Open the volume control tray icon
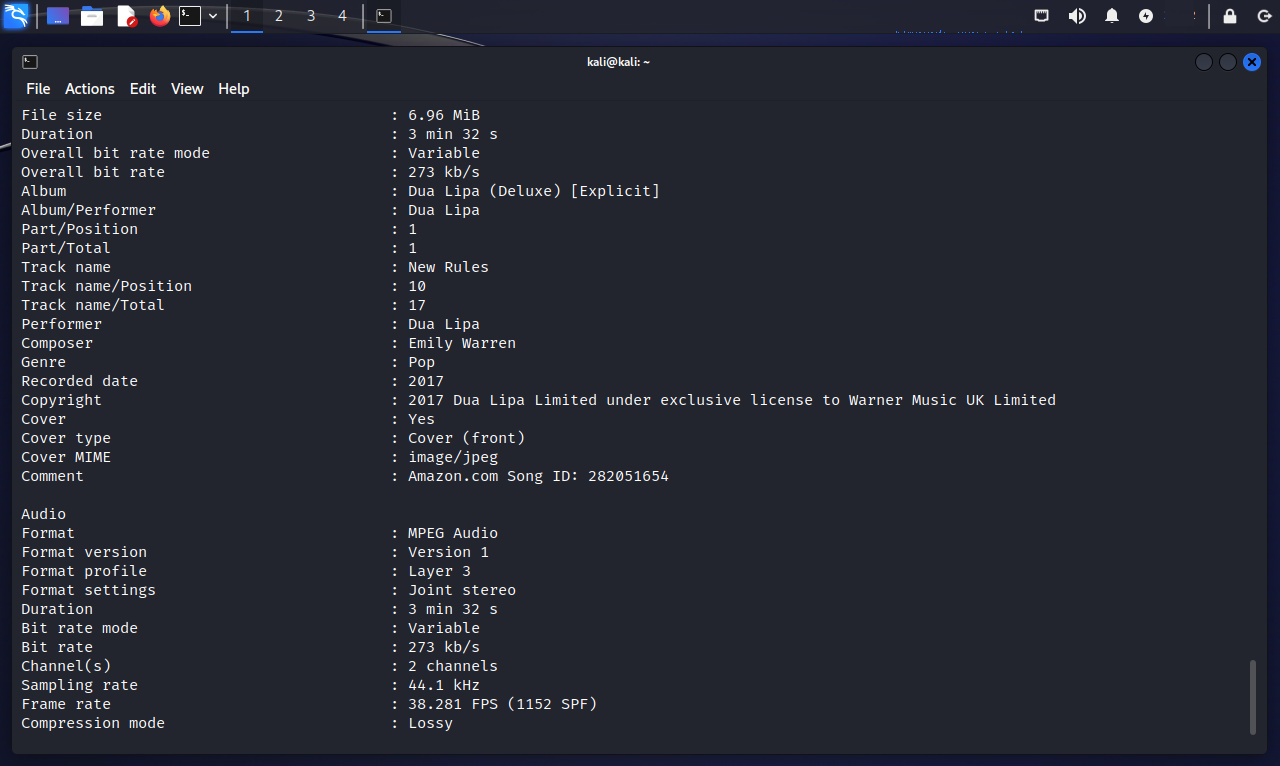This screenshot has height=766, width=1280. pos(1077,16)
